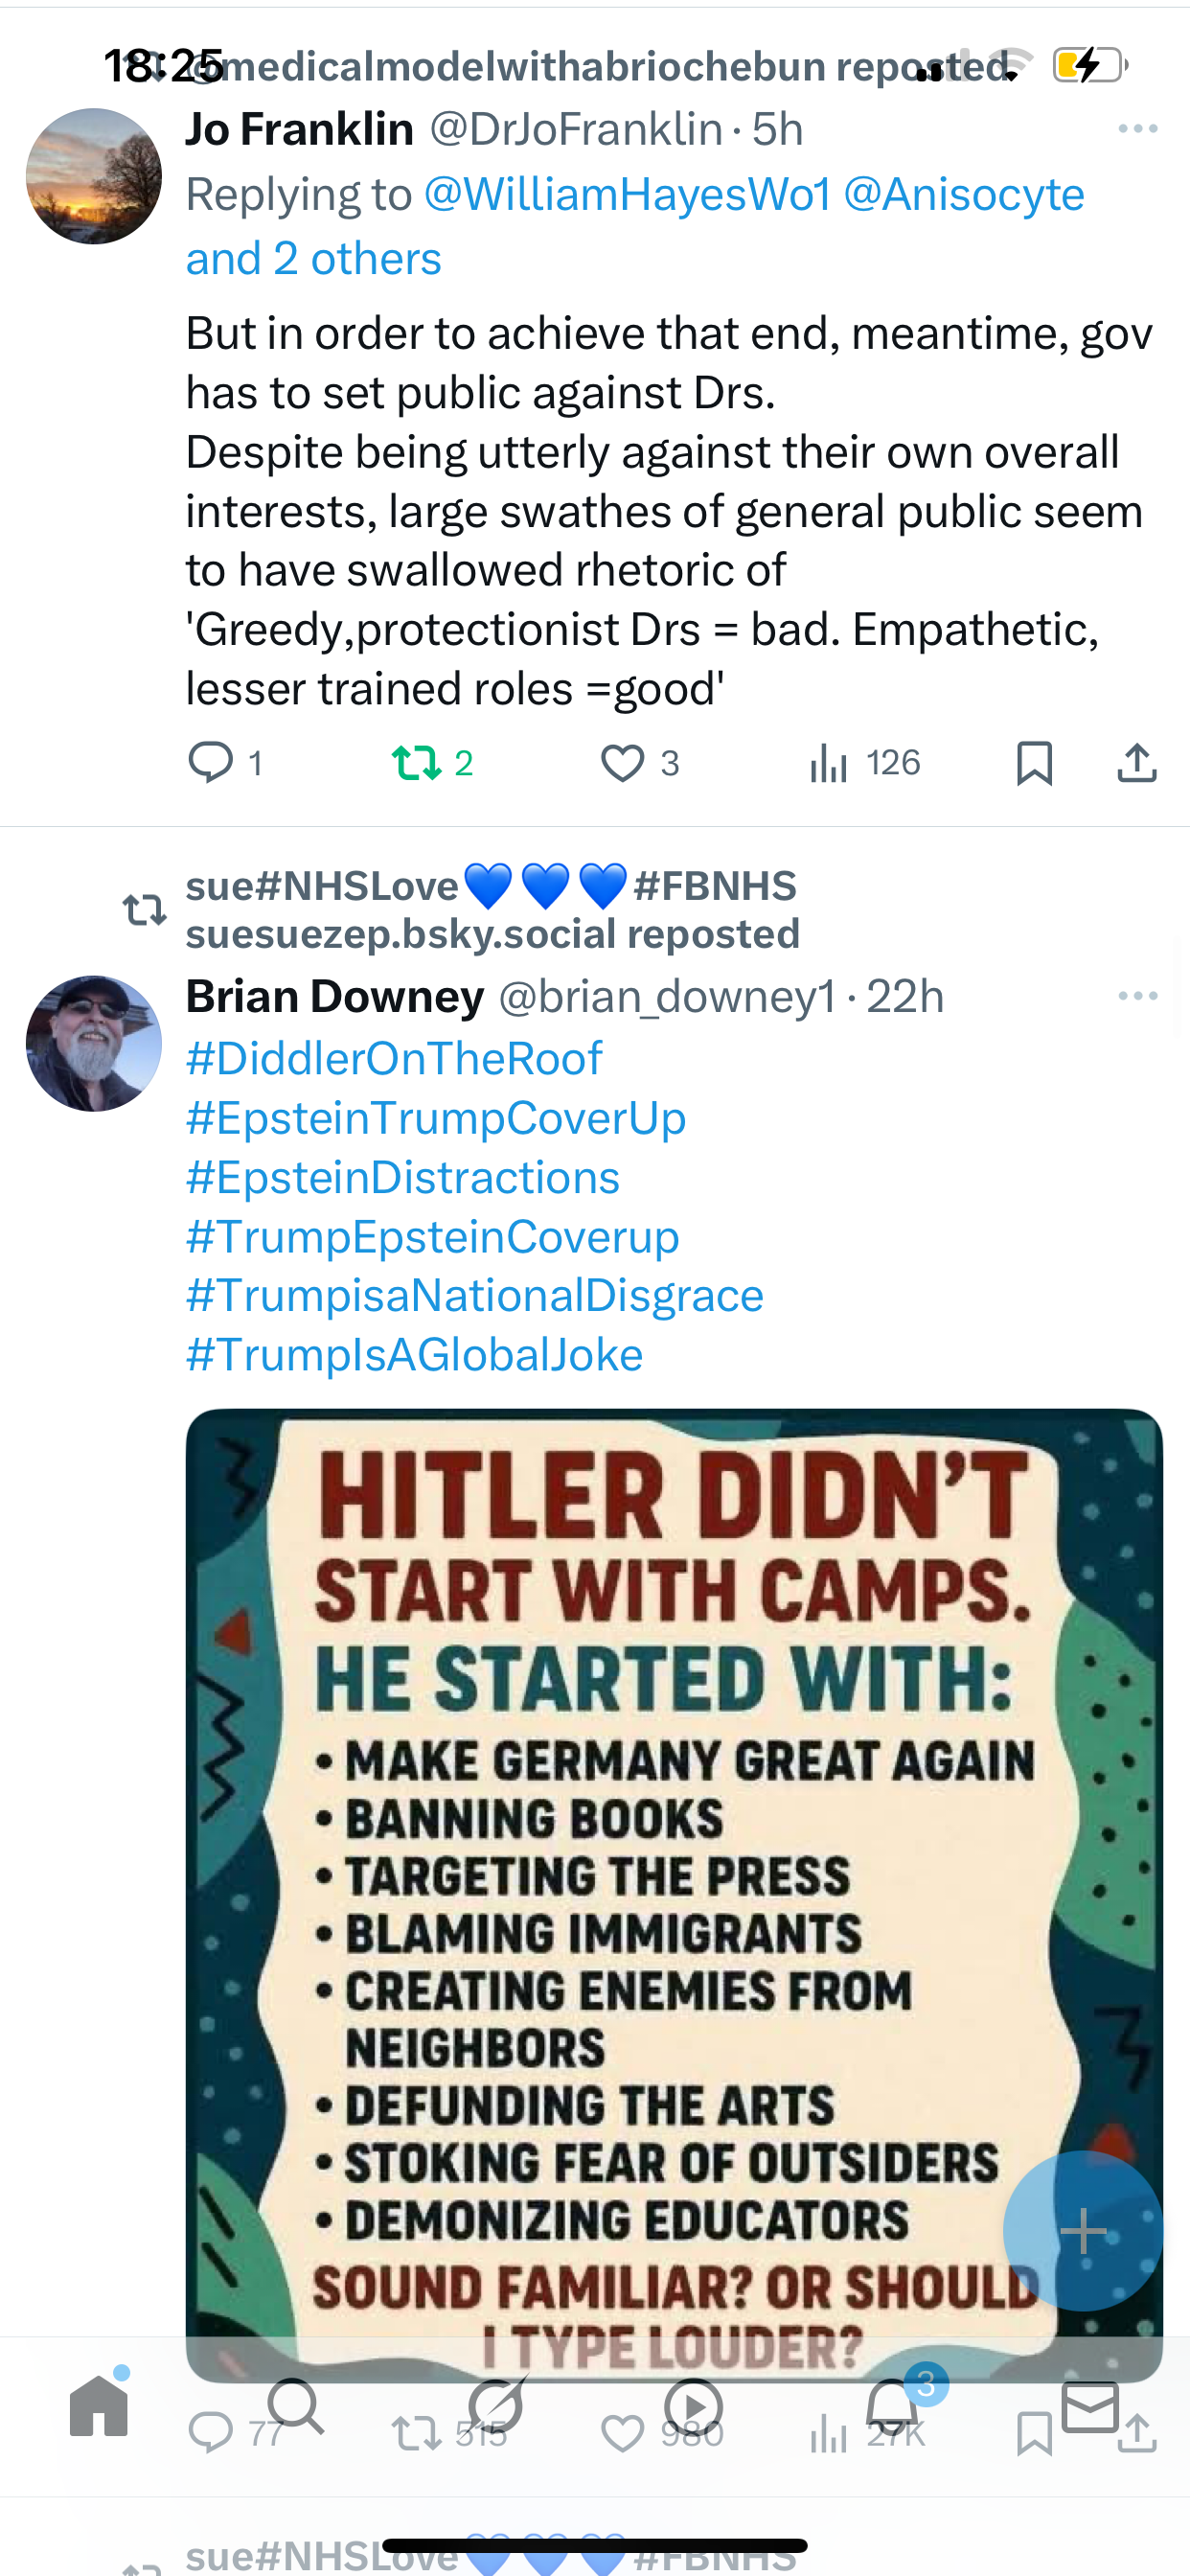Tap the #DiddlerOnTheRoof hashtag
Viewport: 1190px width, 2576px height.
394,1059
